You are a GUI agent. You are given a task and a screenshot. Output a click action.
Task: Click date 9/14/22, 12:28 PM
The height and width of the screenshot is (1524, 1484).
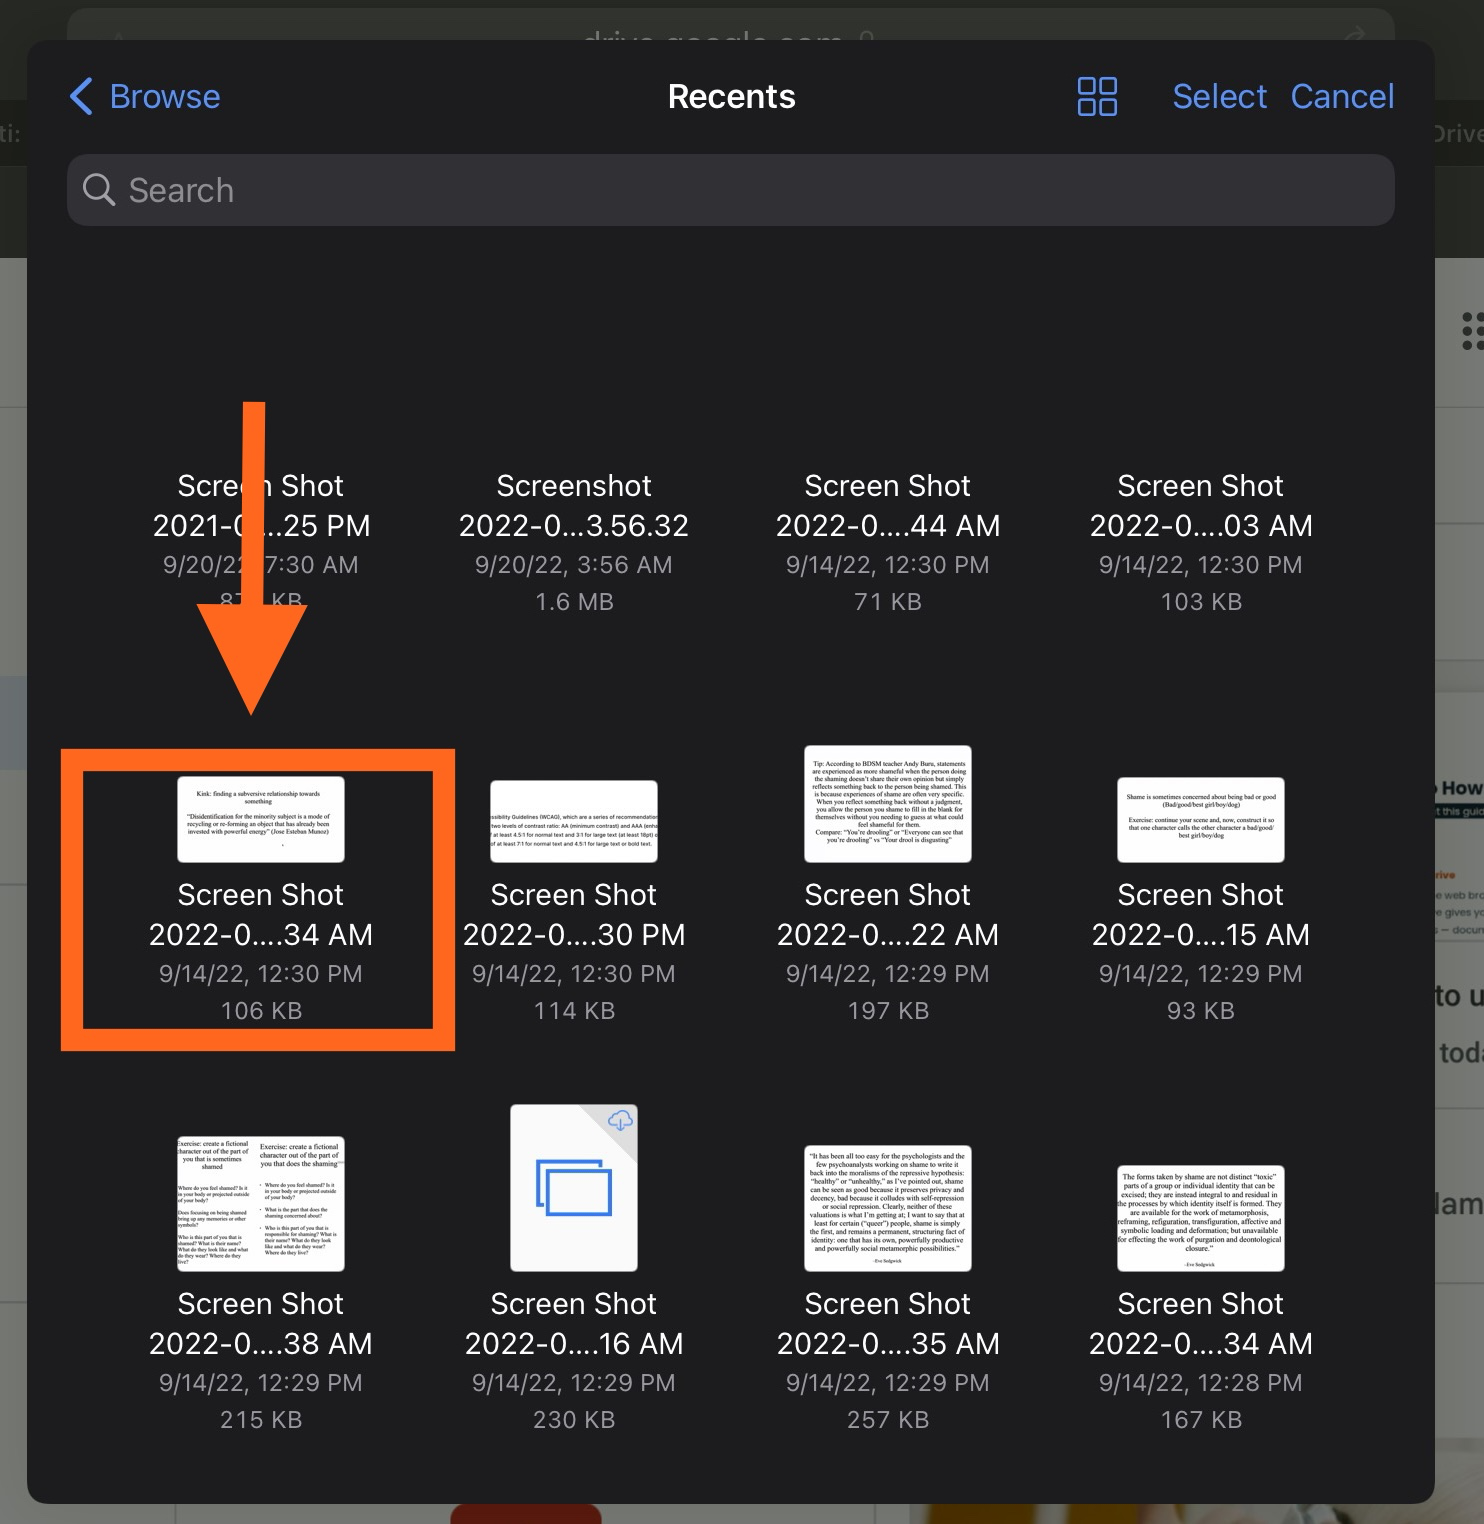pyautogui.click(x=1201, y=1383)
